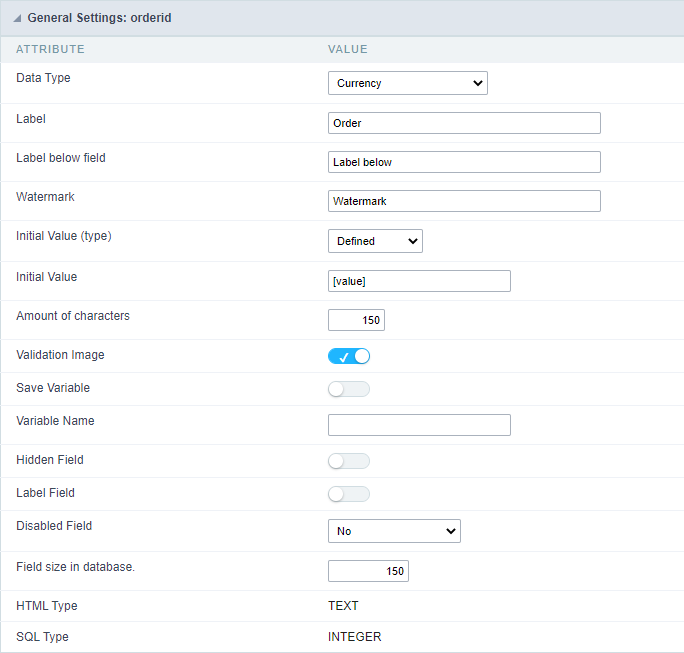Viewport: 684px width, 653px height.
Task: Click the Data Type attribute label
Action: (x=43, y=78)
